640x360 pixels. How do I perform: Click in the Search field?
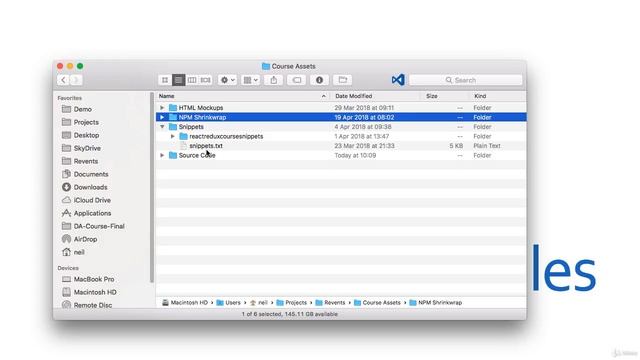coord(466,80)
